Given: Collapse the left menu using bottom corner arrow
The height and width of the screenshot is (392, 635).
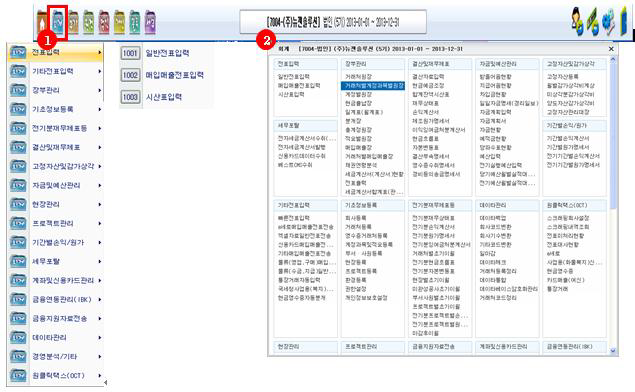Looking at the screenshot, I should coord(105,382).
